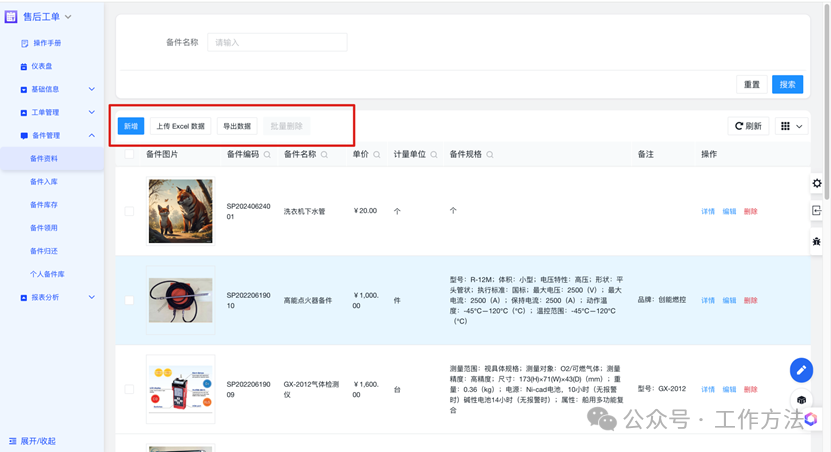Click the 备件名称 search input field

click(277, 43)
